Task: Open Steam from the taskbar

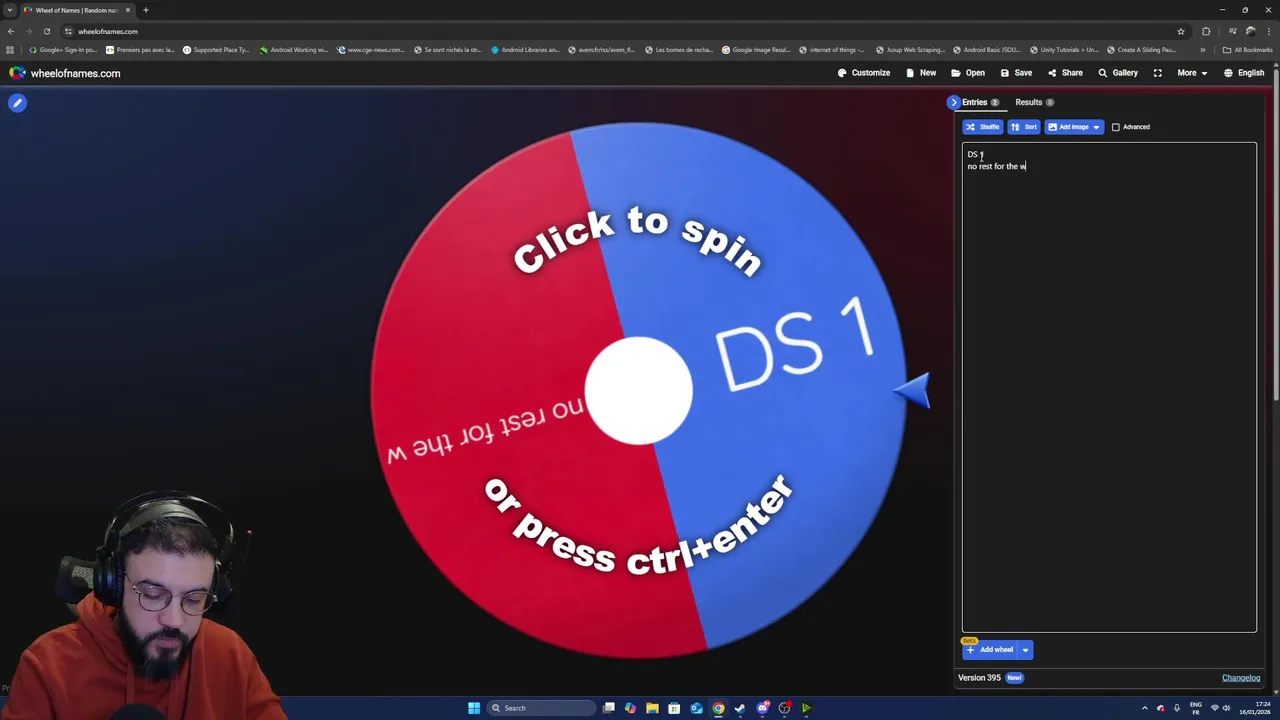Action: click(740, 708)
